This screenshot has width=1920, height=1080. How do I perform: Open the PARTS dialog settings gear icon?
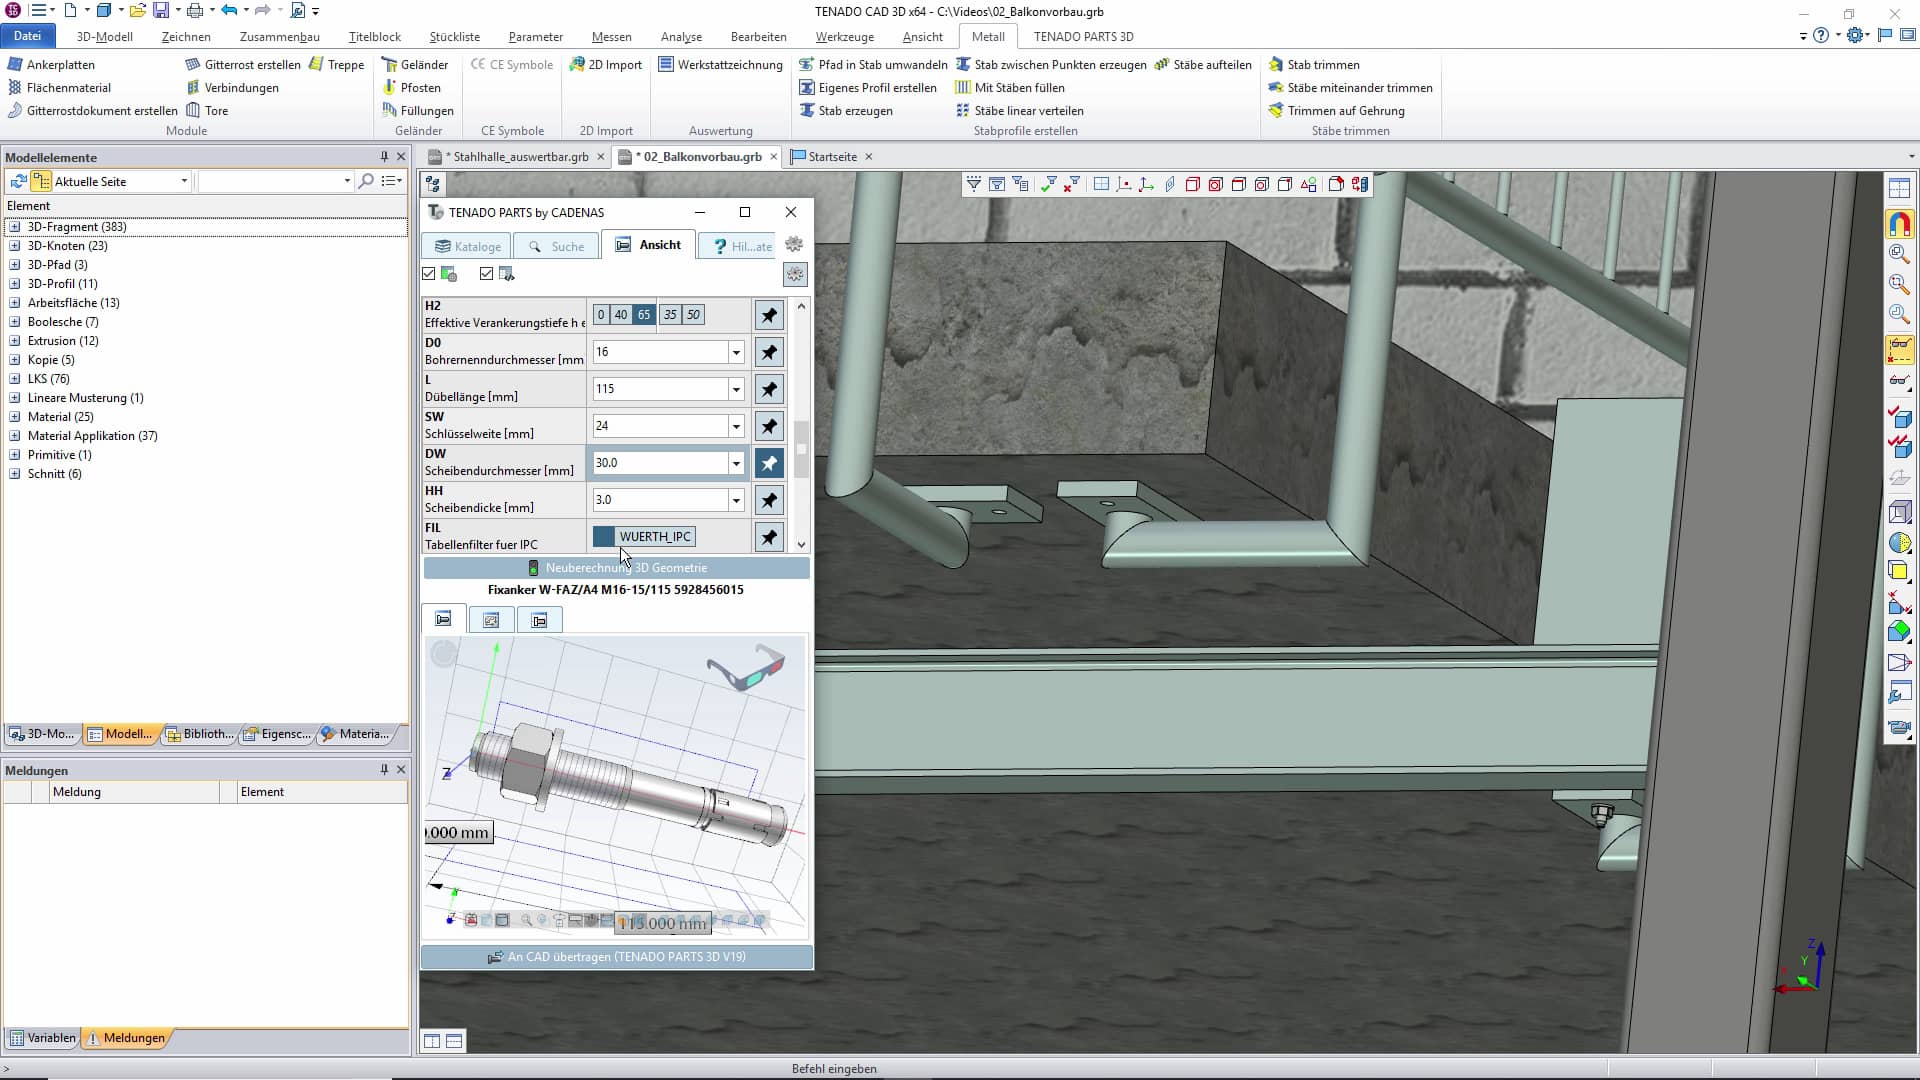coord(794,244)
